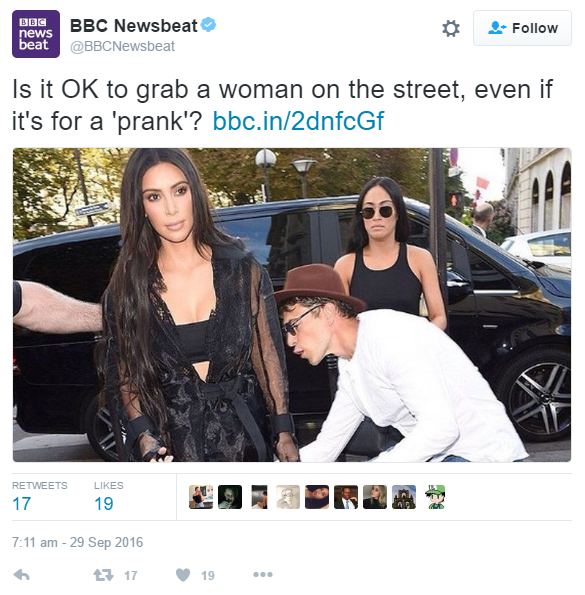Follow the BBC Newsbeat account
This screenshot has width=585, height=595.
[x=522, y=28]
